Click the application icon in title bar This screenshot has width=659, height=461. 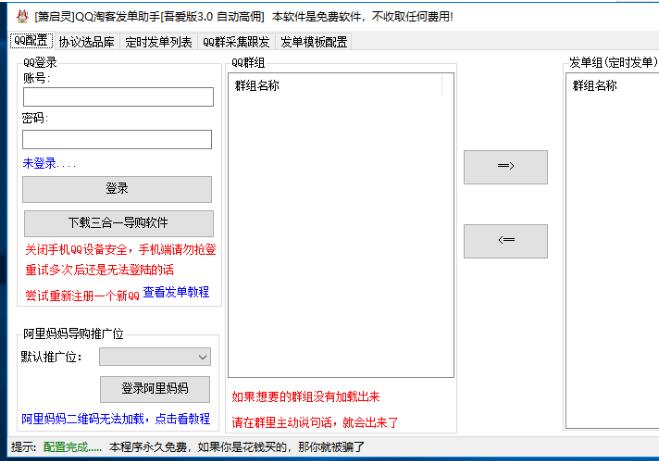[x=22, y=16]
